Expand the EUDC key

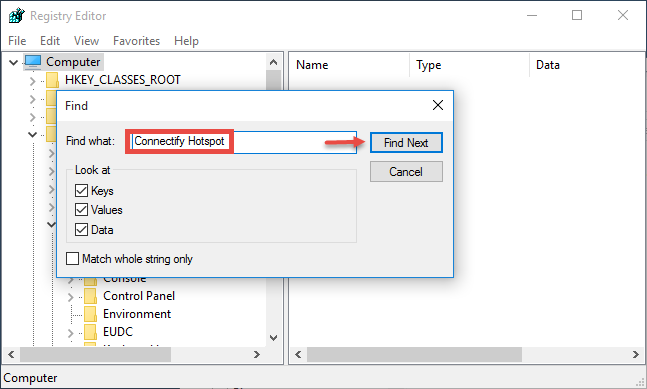point(71,332)
